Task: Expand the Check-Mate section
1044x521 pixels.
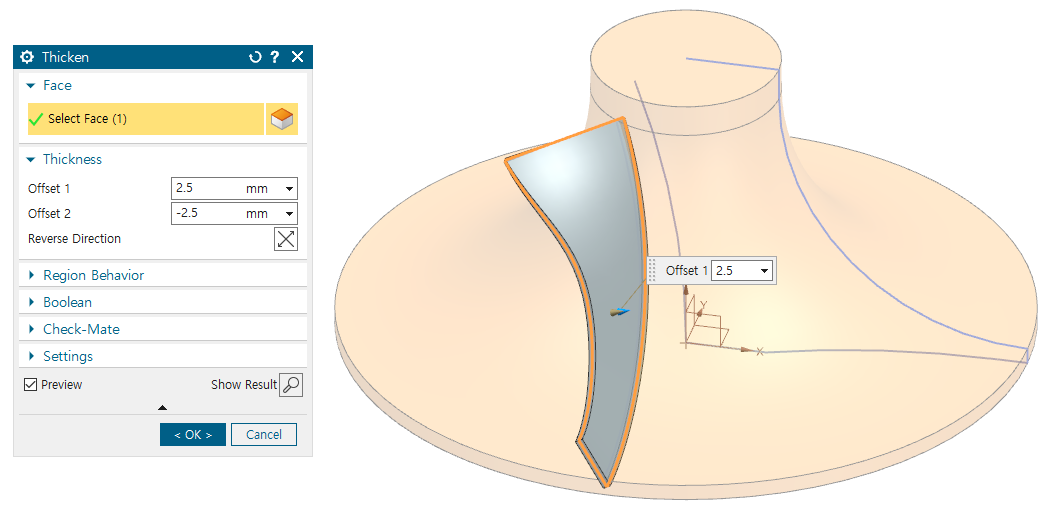Action: point(31,329)
